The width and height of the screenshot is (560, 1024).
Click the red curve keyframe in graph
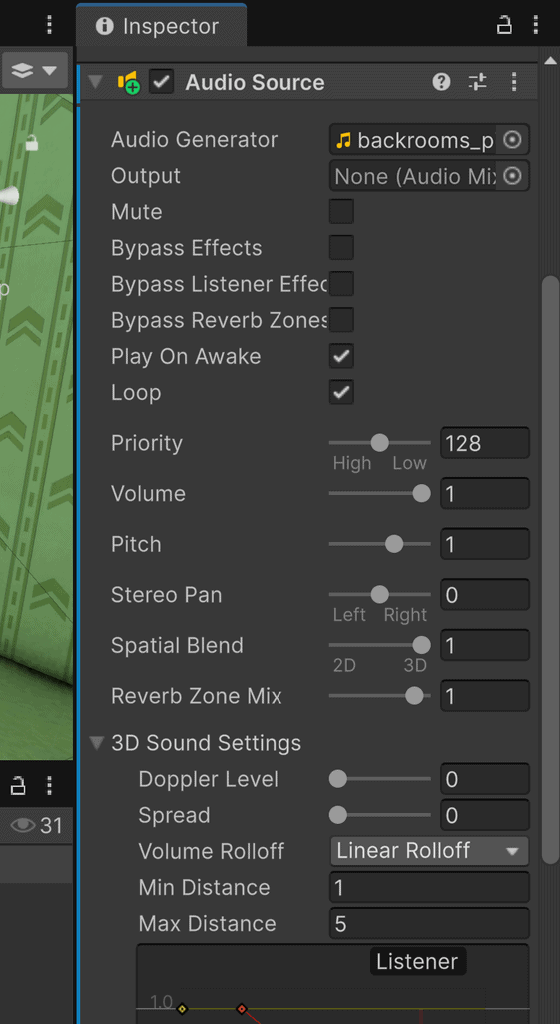pos(241,1009)
